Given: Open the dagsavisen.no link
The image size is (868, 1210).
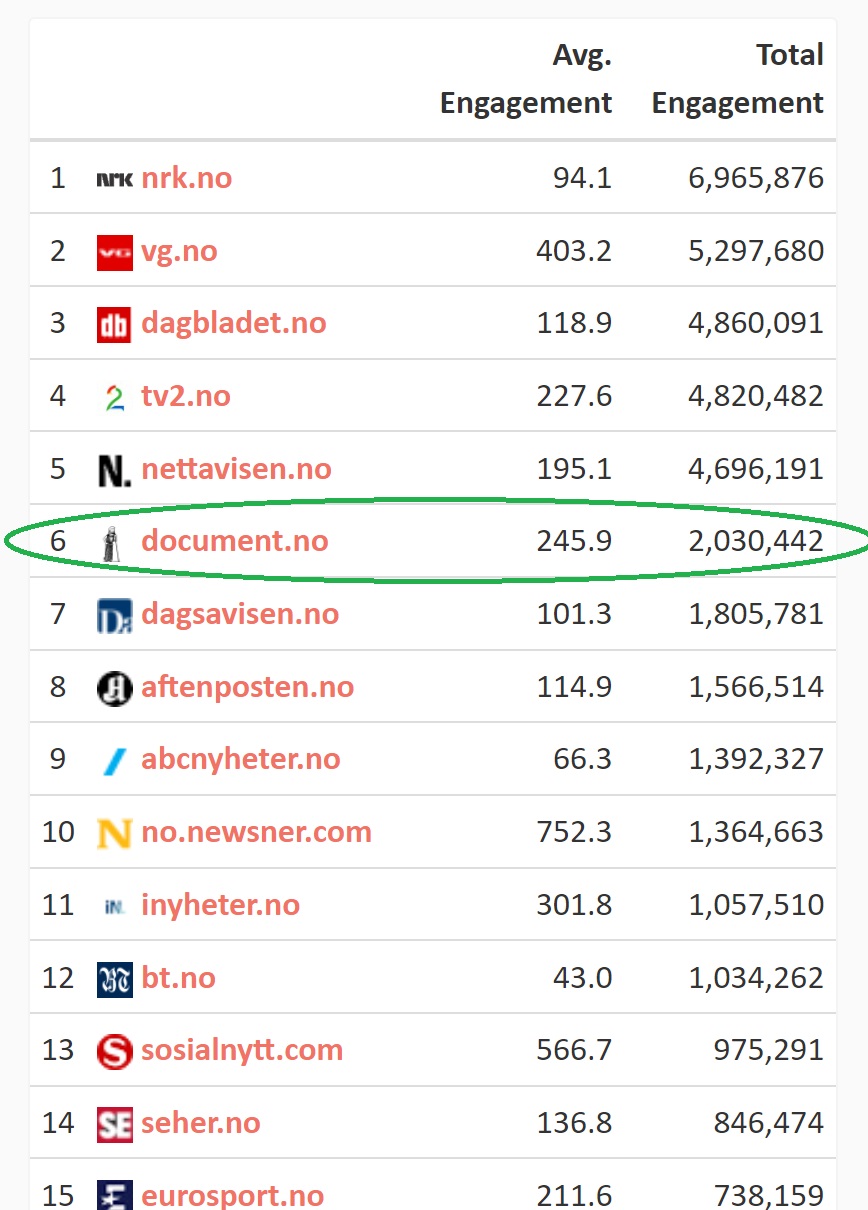Looking at the screenshot, I should pos(240,614).
